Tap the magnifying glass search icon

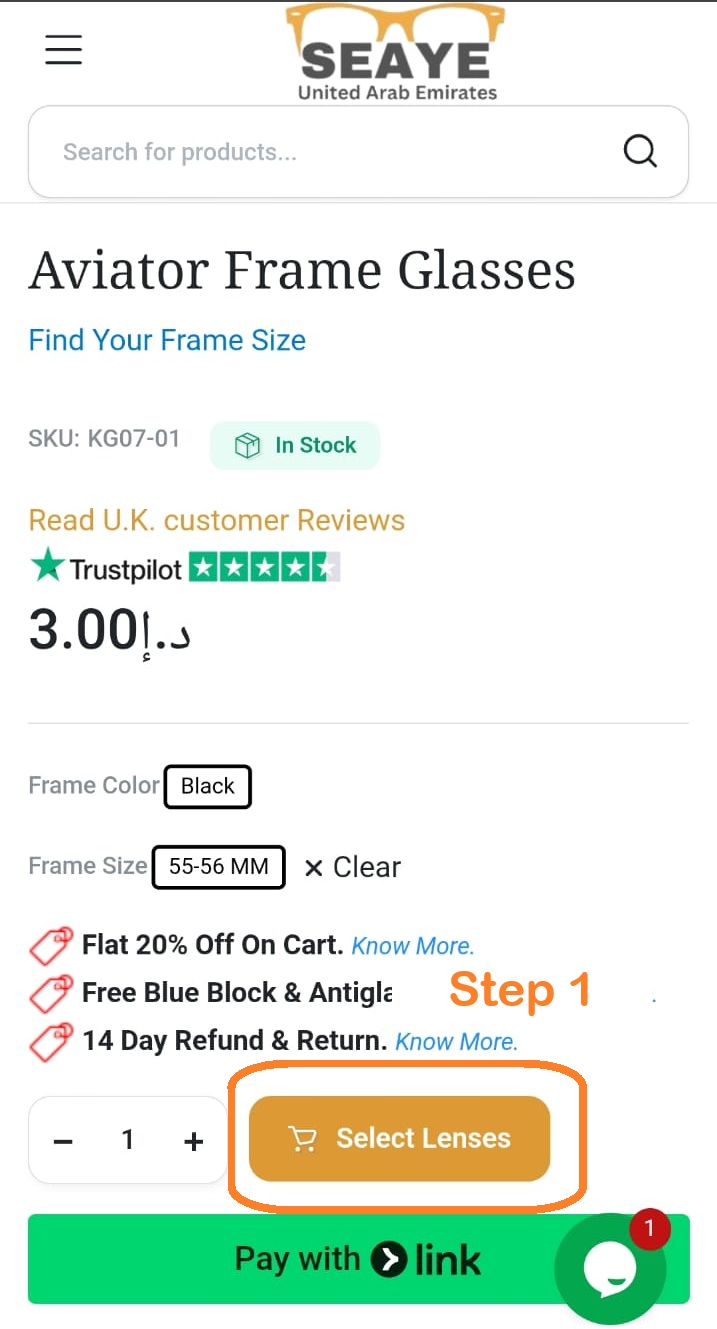coord(640,152)
